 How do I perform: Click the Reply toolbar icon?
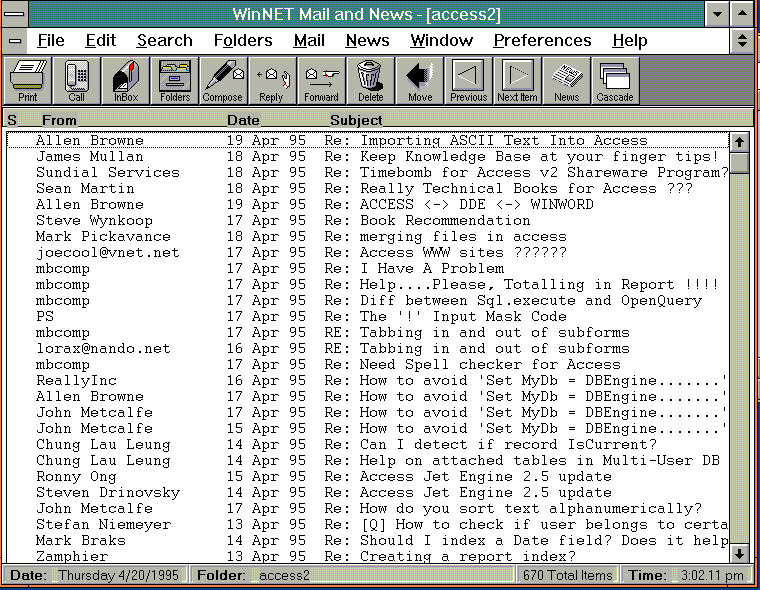(x=272, y=80)
